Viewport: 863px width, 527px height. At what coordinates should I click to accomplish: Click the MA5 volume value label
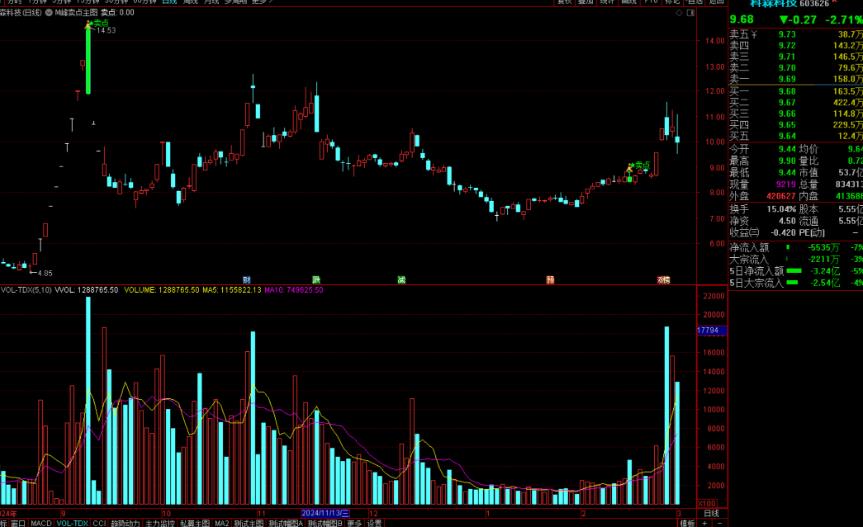232,290
